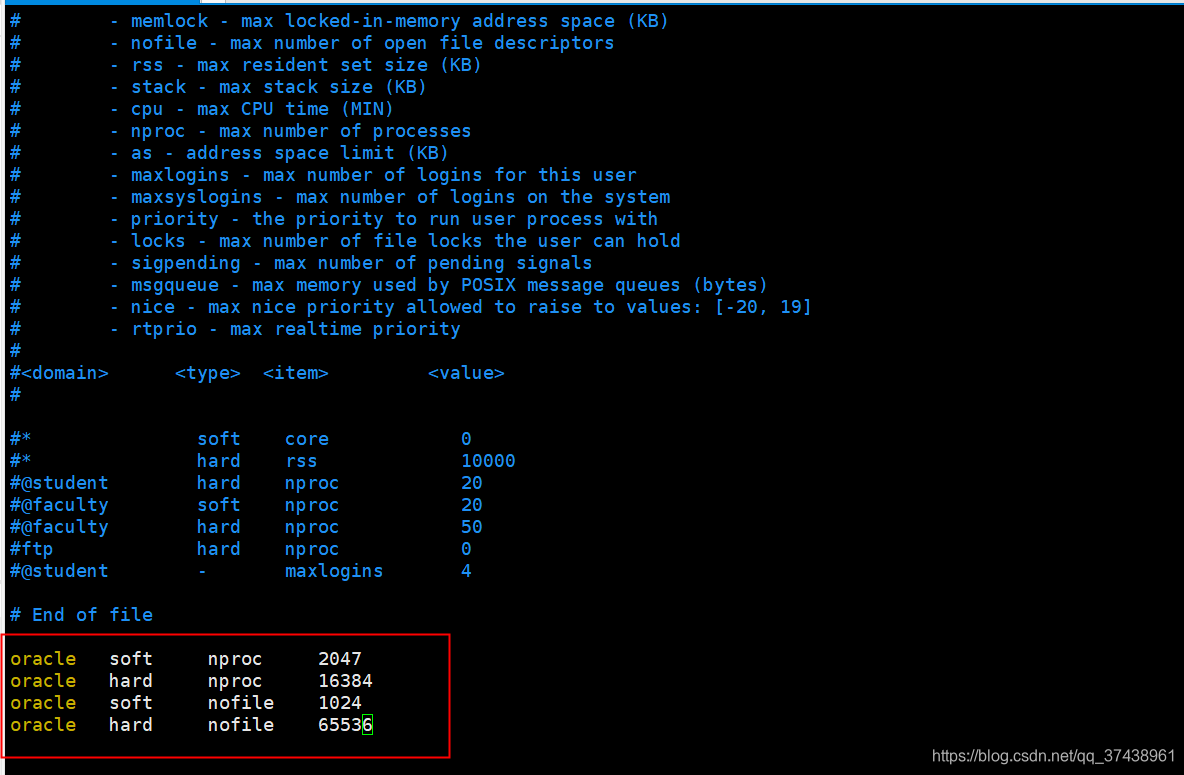Click the value 16384
The width and height of the screenshot is (1184, 775).
point(345,681)
